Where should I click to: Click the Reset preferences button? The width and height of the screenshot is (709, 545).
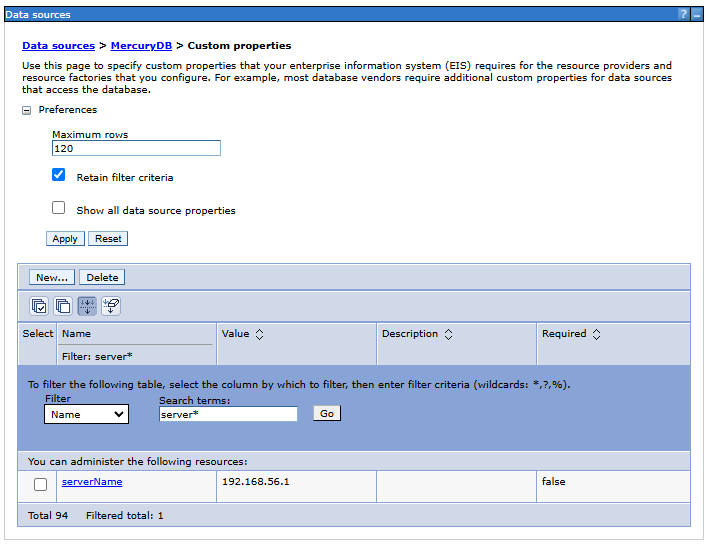click(108, 238)
